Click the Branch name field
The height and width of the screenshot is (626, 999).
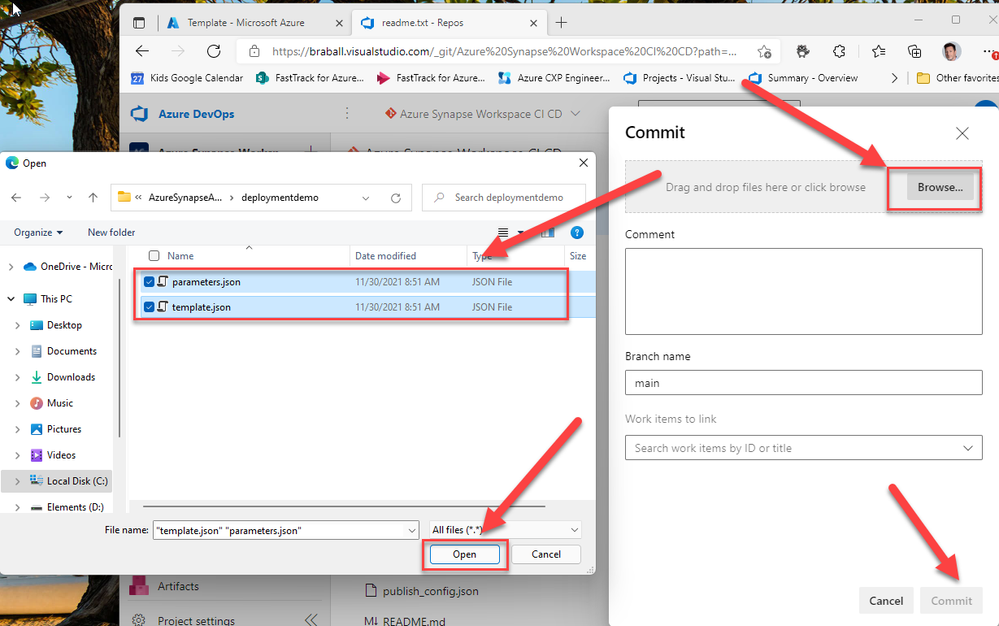pyautogui.click(x=803, y=383)
